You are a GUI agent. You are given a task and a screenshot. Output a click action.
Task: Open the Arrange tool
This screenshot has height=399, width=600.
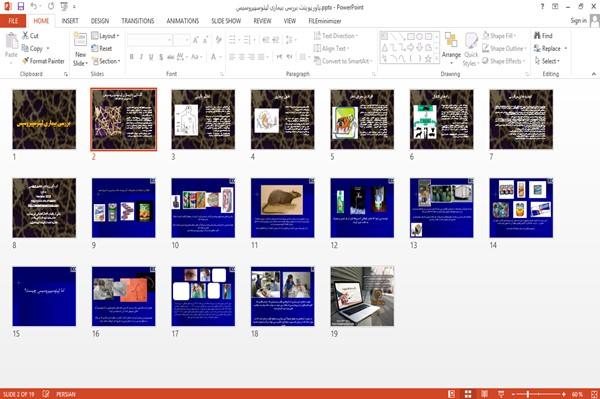click(451, 49)
